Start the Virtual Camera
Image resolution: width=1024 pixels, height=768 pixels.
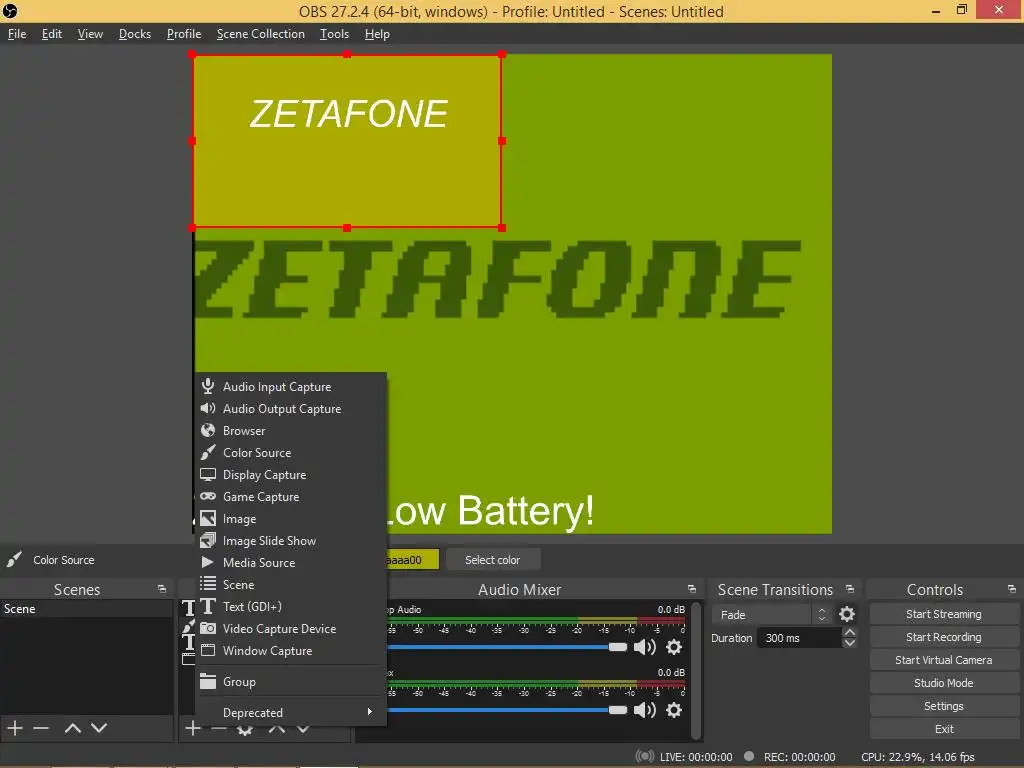944,660
